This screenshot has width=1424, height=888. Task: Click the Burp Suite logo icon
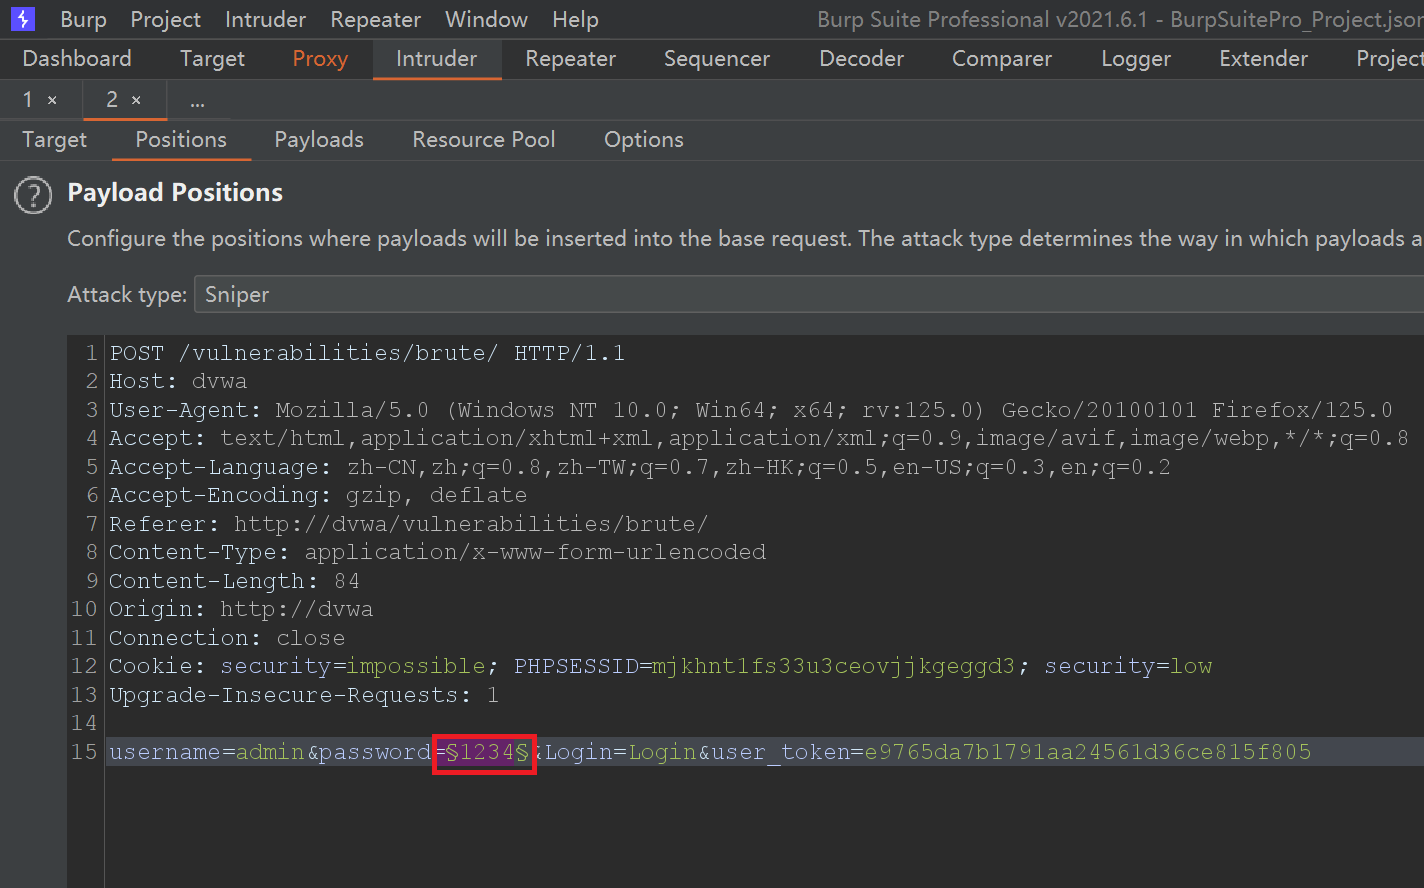pos(22,19)
